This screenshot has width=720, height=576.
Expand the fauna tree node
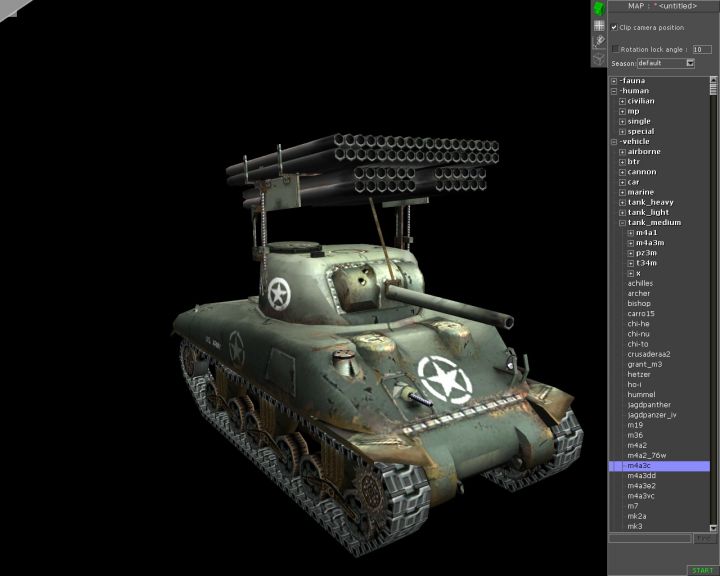pos(614,81)
